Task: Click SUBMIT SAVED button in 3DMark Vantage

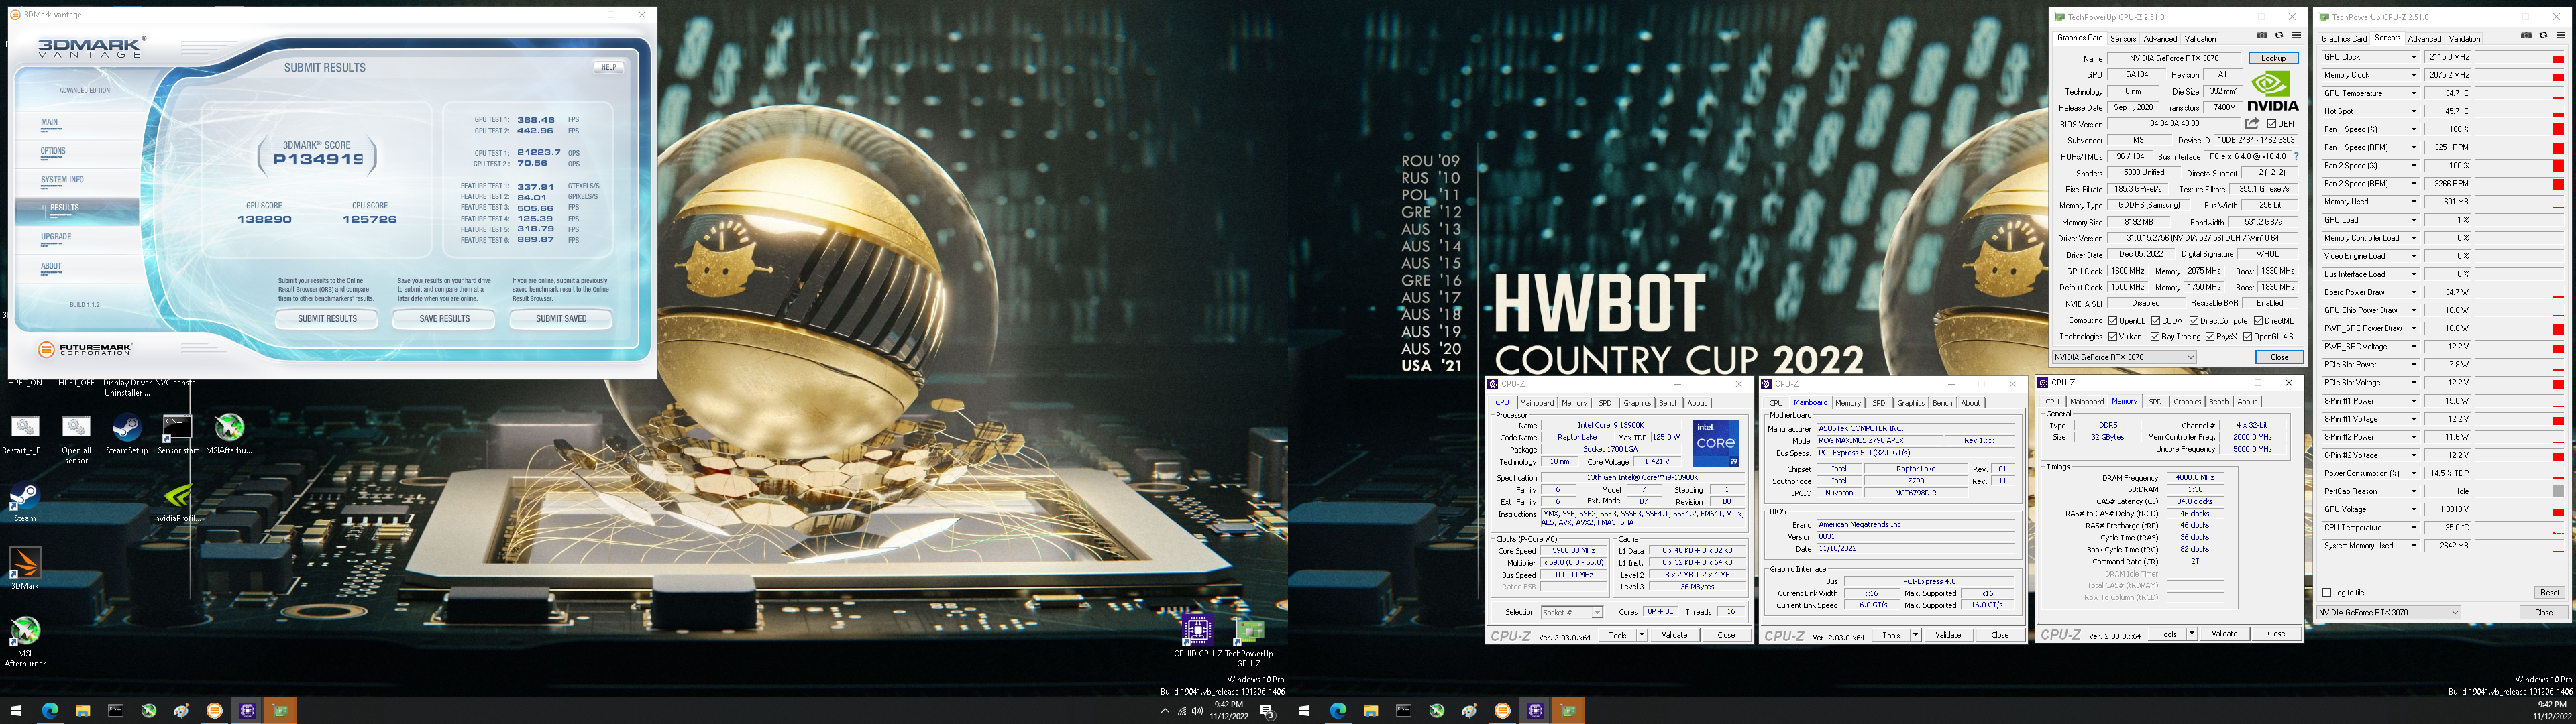Action: [561, 319]
